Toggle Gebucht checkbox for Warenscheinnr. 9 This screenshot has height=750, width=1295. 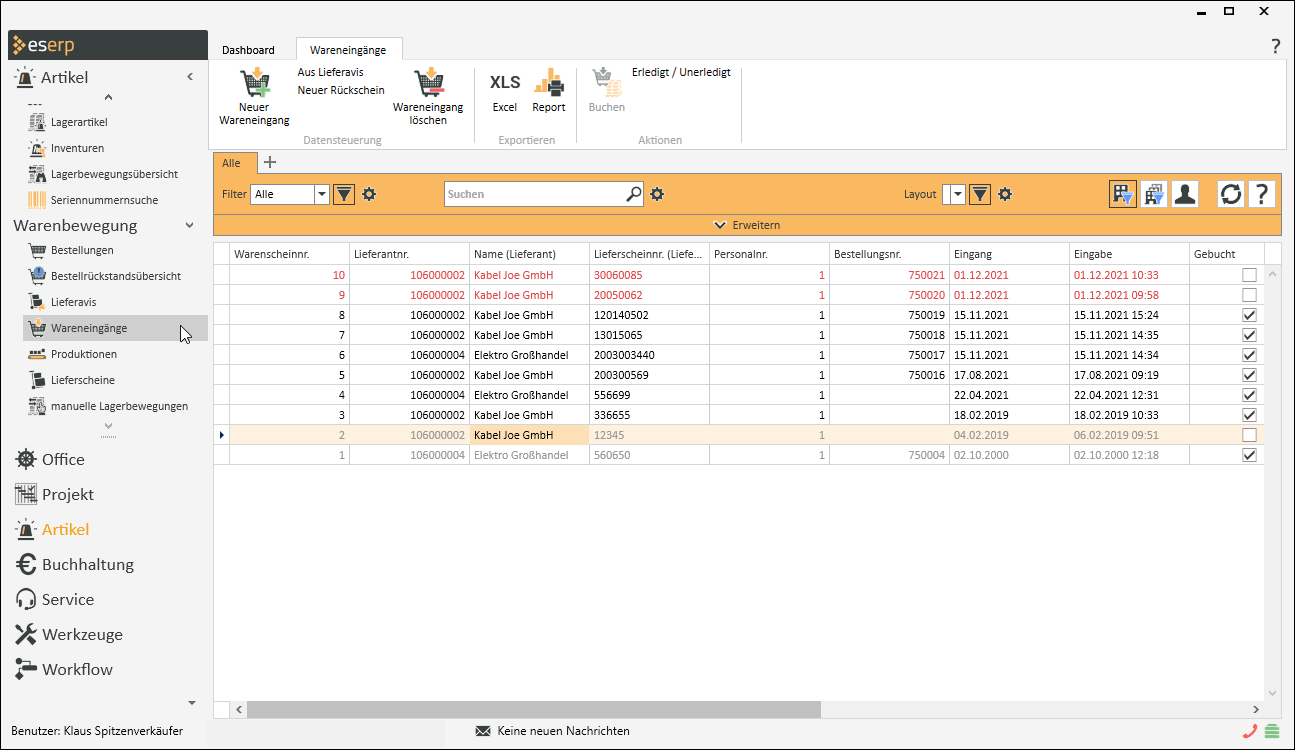click(1249, 295)
